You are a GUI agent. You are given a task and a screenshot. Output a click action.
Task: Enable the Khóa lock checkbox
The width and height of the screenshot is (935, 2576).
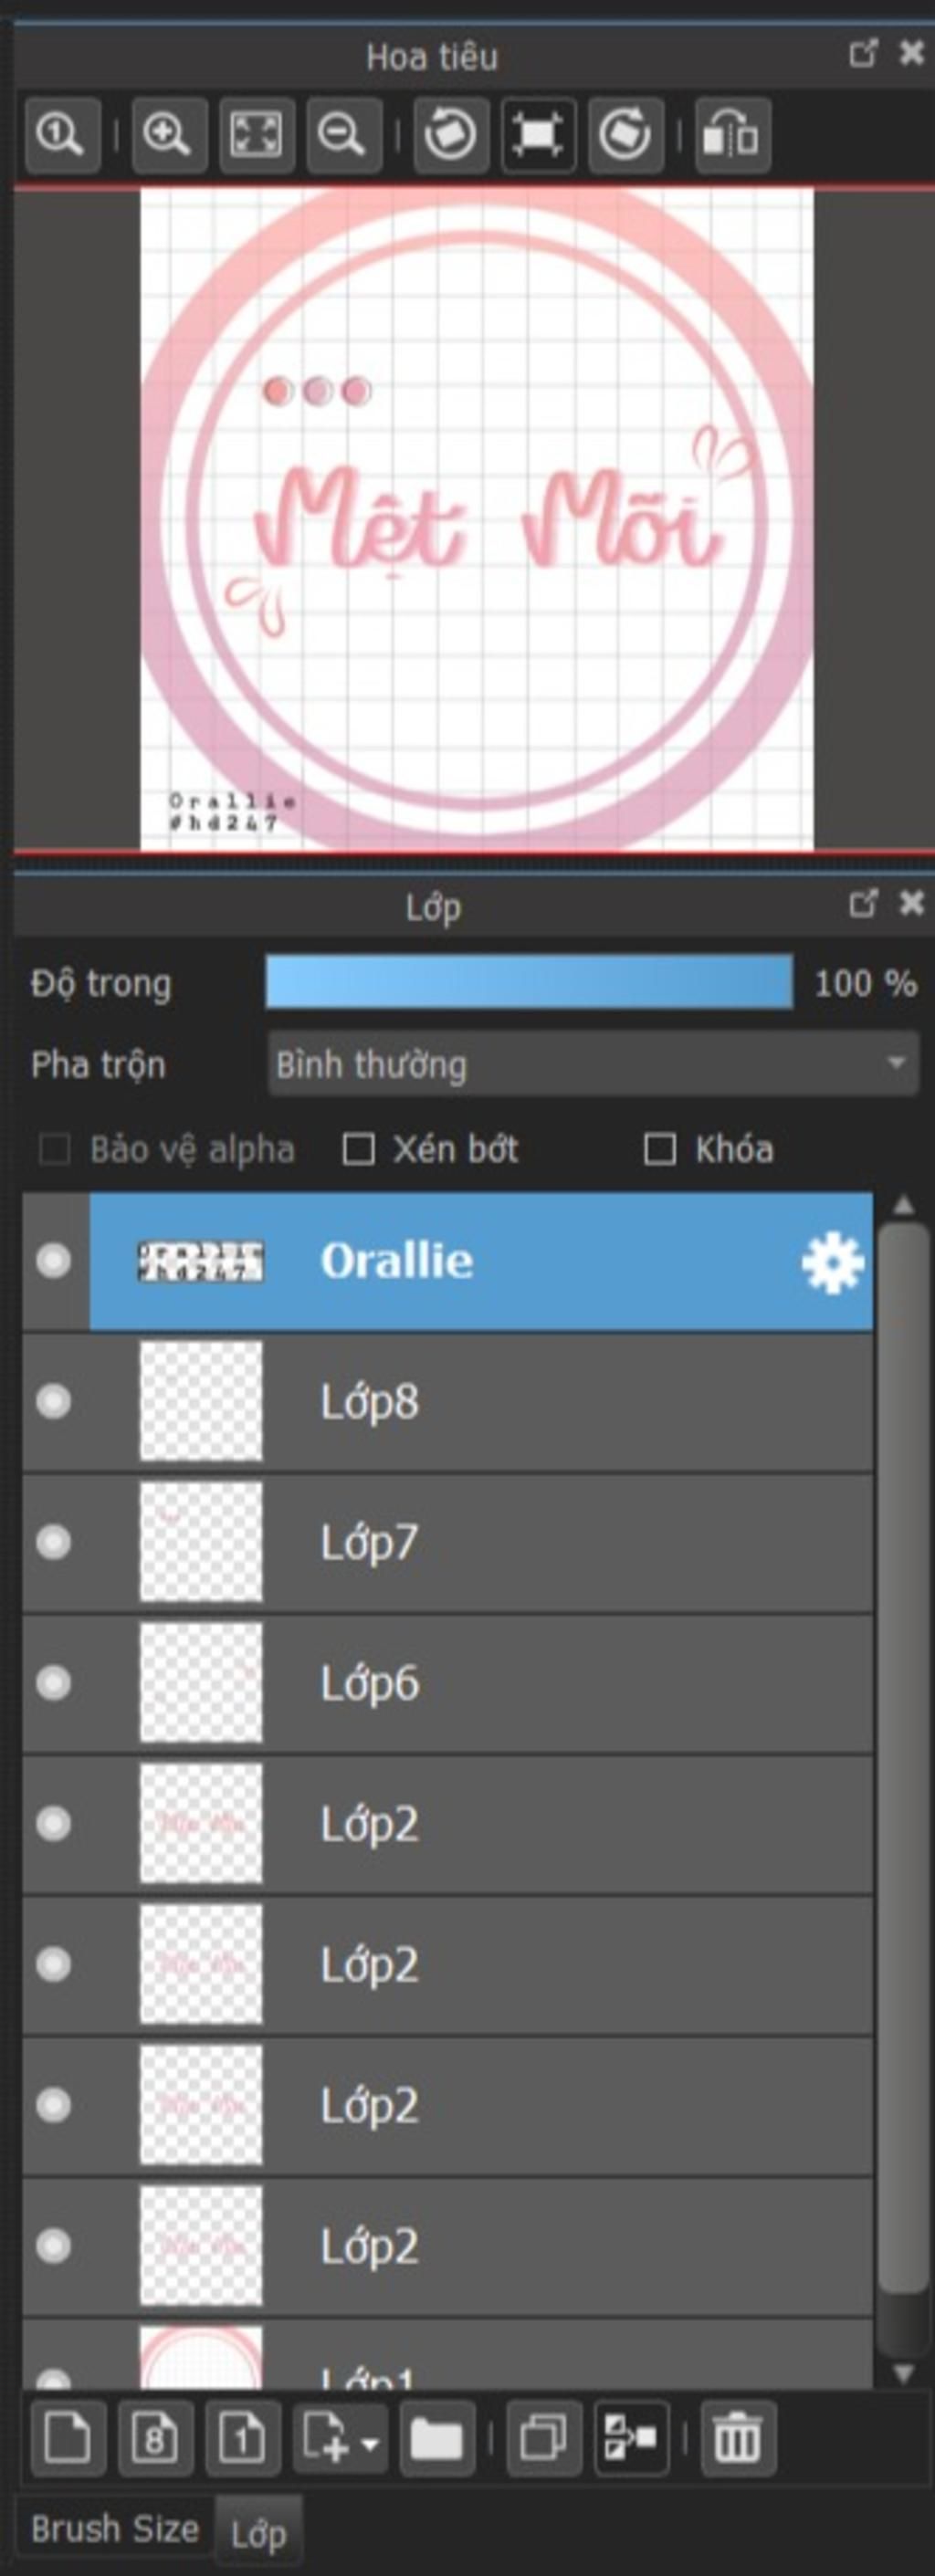coord(659,1149)
